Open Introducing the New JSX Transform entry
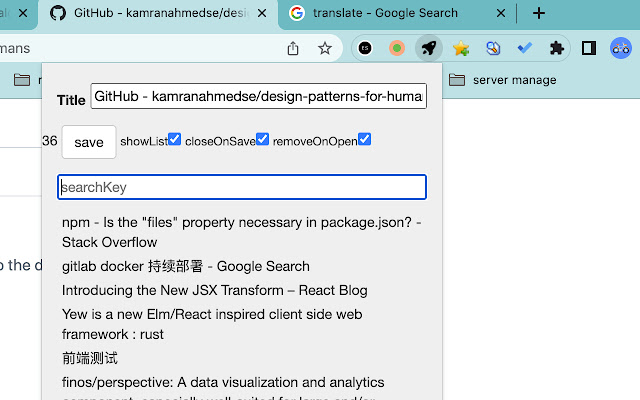Screen dimensions: 640x400 tap(215, 291)
